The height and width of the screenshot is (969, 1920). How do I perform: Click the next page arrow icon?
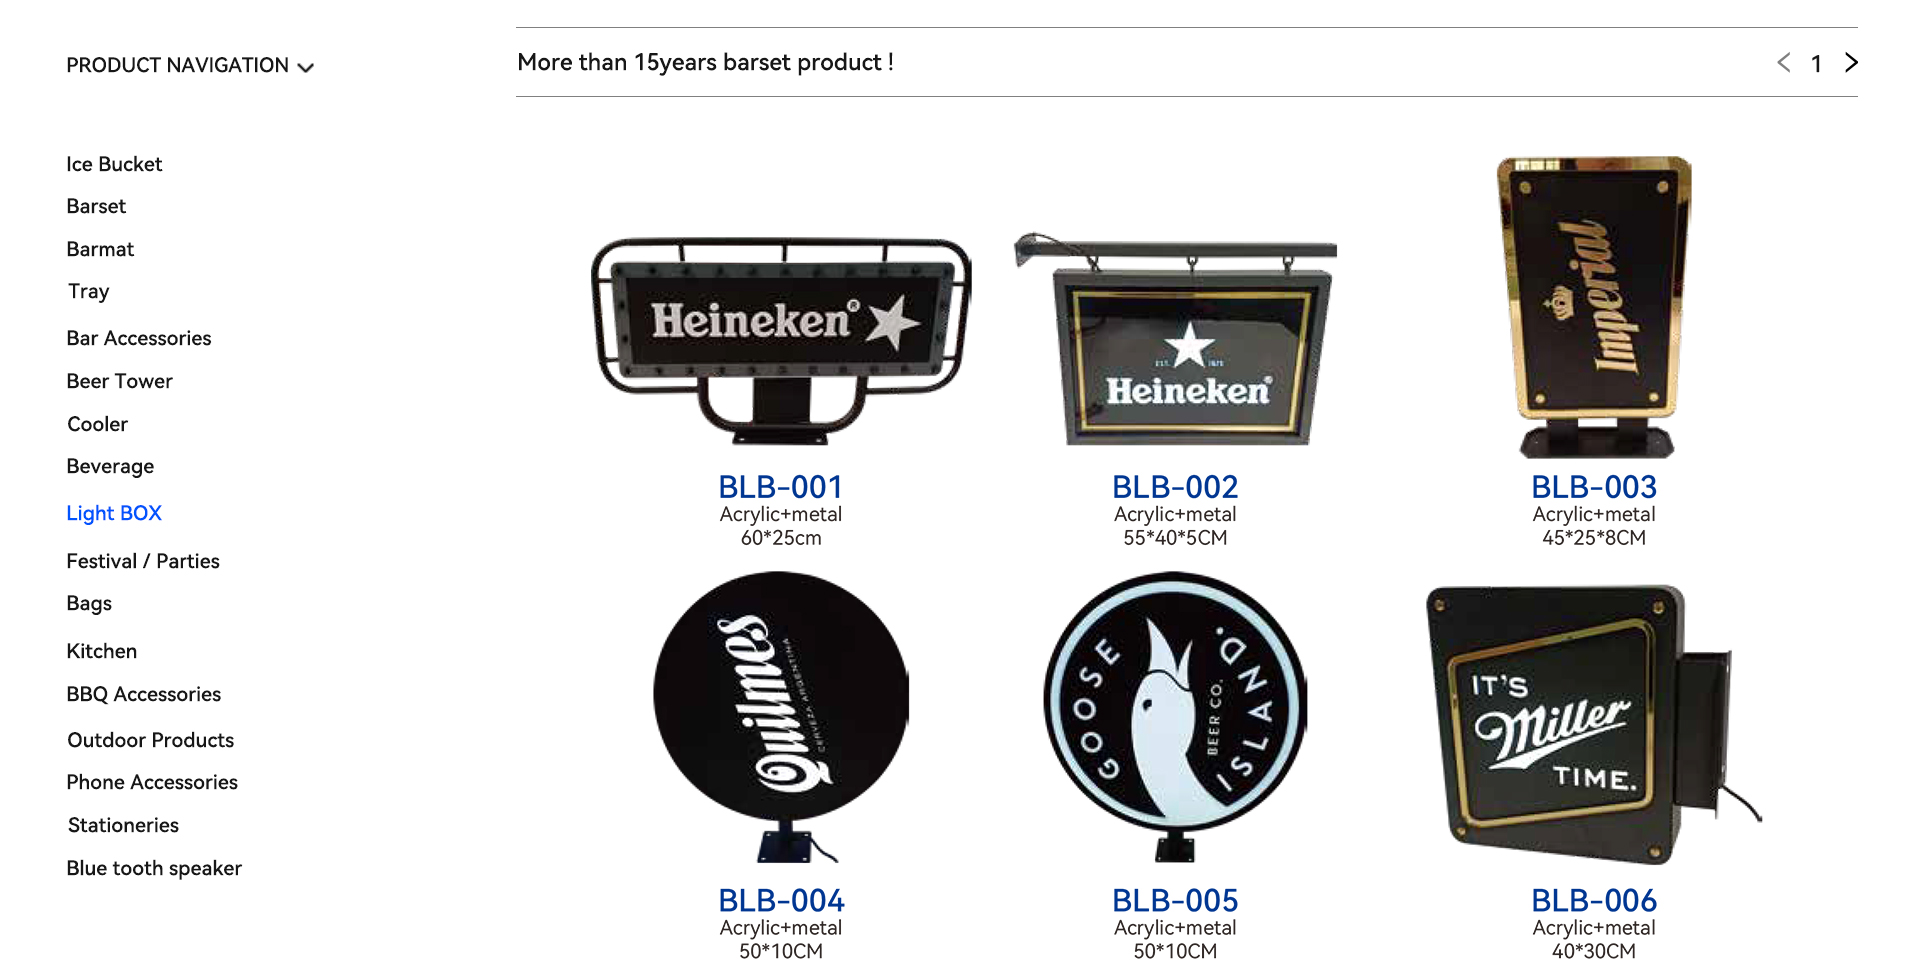coord(1851,63)
